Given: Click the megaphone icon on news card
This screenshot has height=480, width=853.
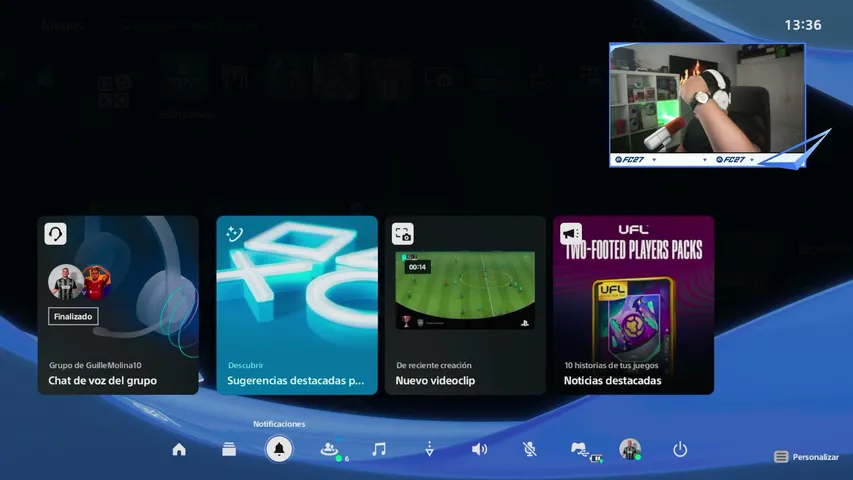Looking at the screenshot, I should tap(571, 234).
